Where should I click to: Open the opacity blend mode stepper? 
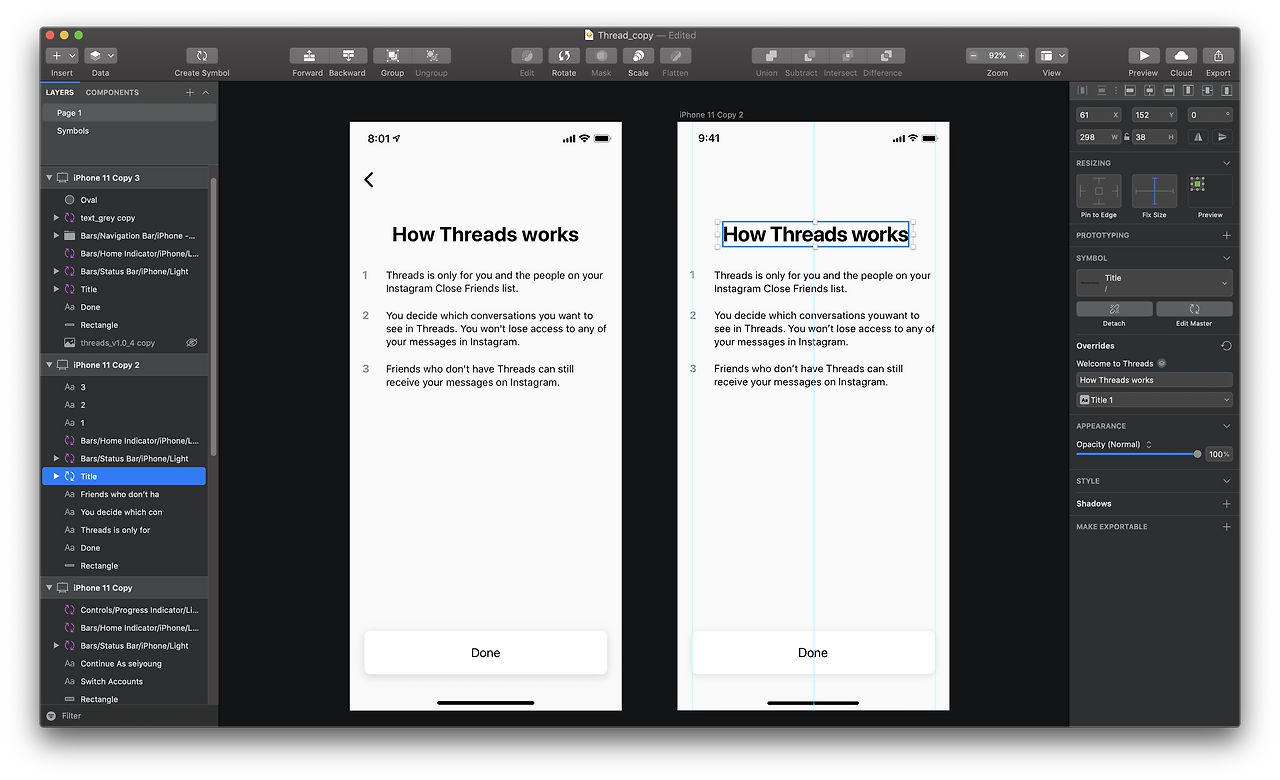click(x=1149, y=445)
